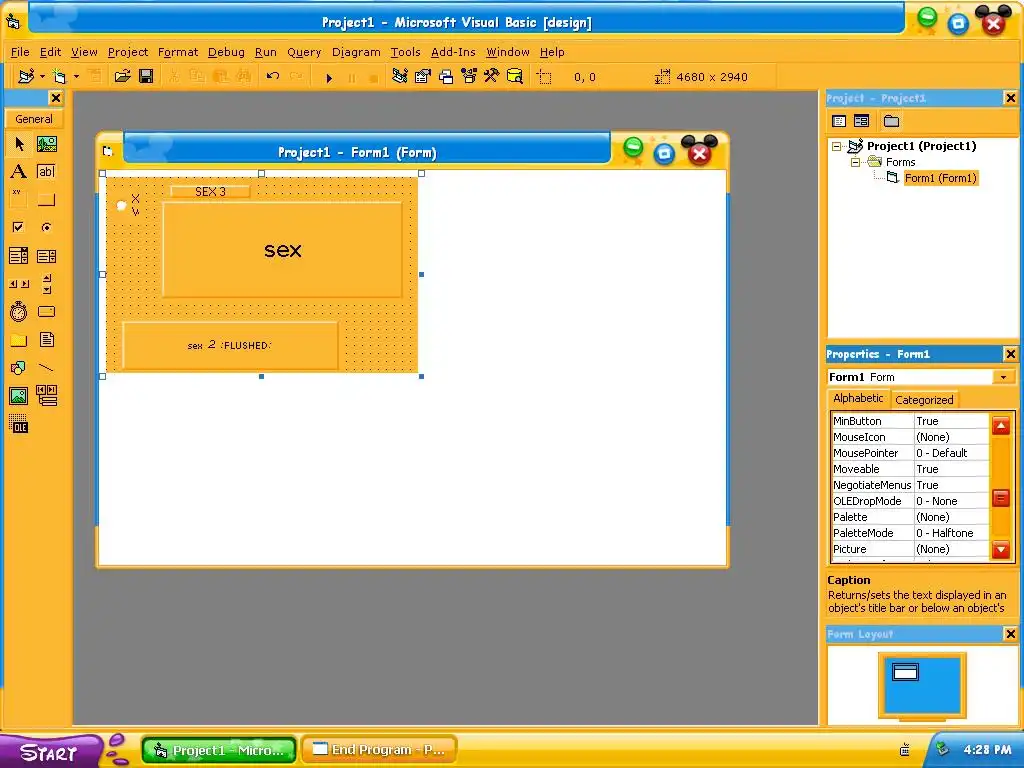Select the CheckBox control tool
The width and height of the screenshot is (1024, 768).
point(19,227)
